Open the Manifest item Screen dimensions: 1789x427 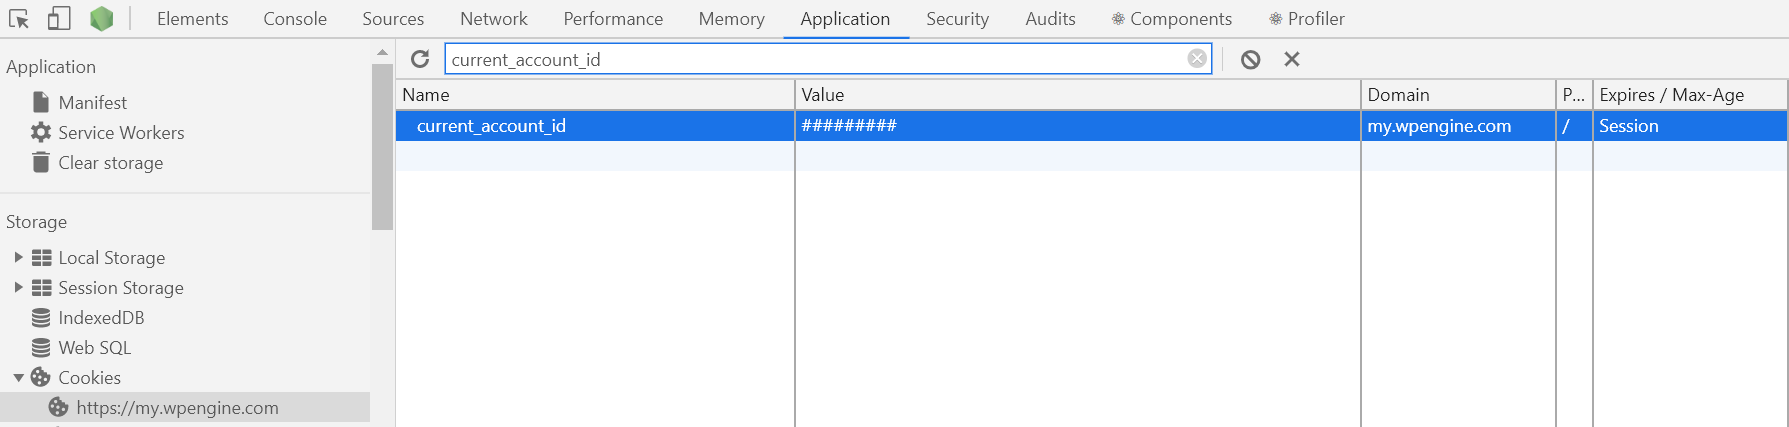92,102
